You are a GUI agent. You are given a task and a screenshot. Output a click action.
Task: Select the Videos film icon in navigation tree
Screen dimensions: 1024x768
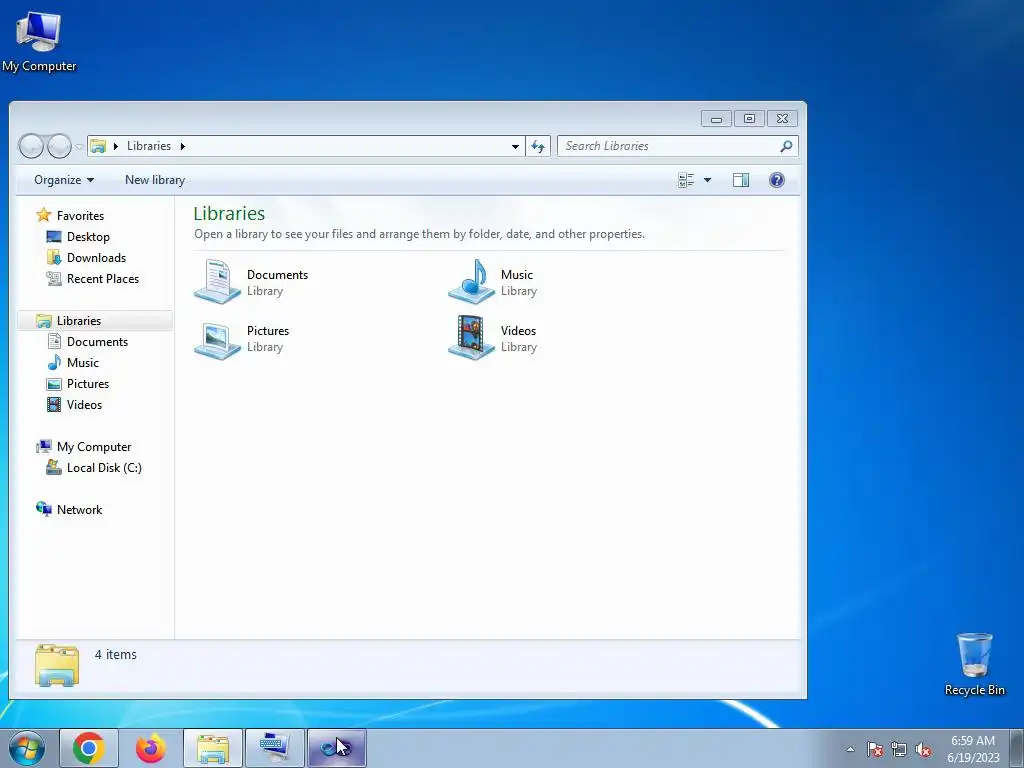click(x=54, y=405)
